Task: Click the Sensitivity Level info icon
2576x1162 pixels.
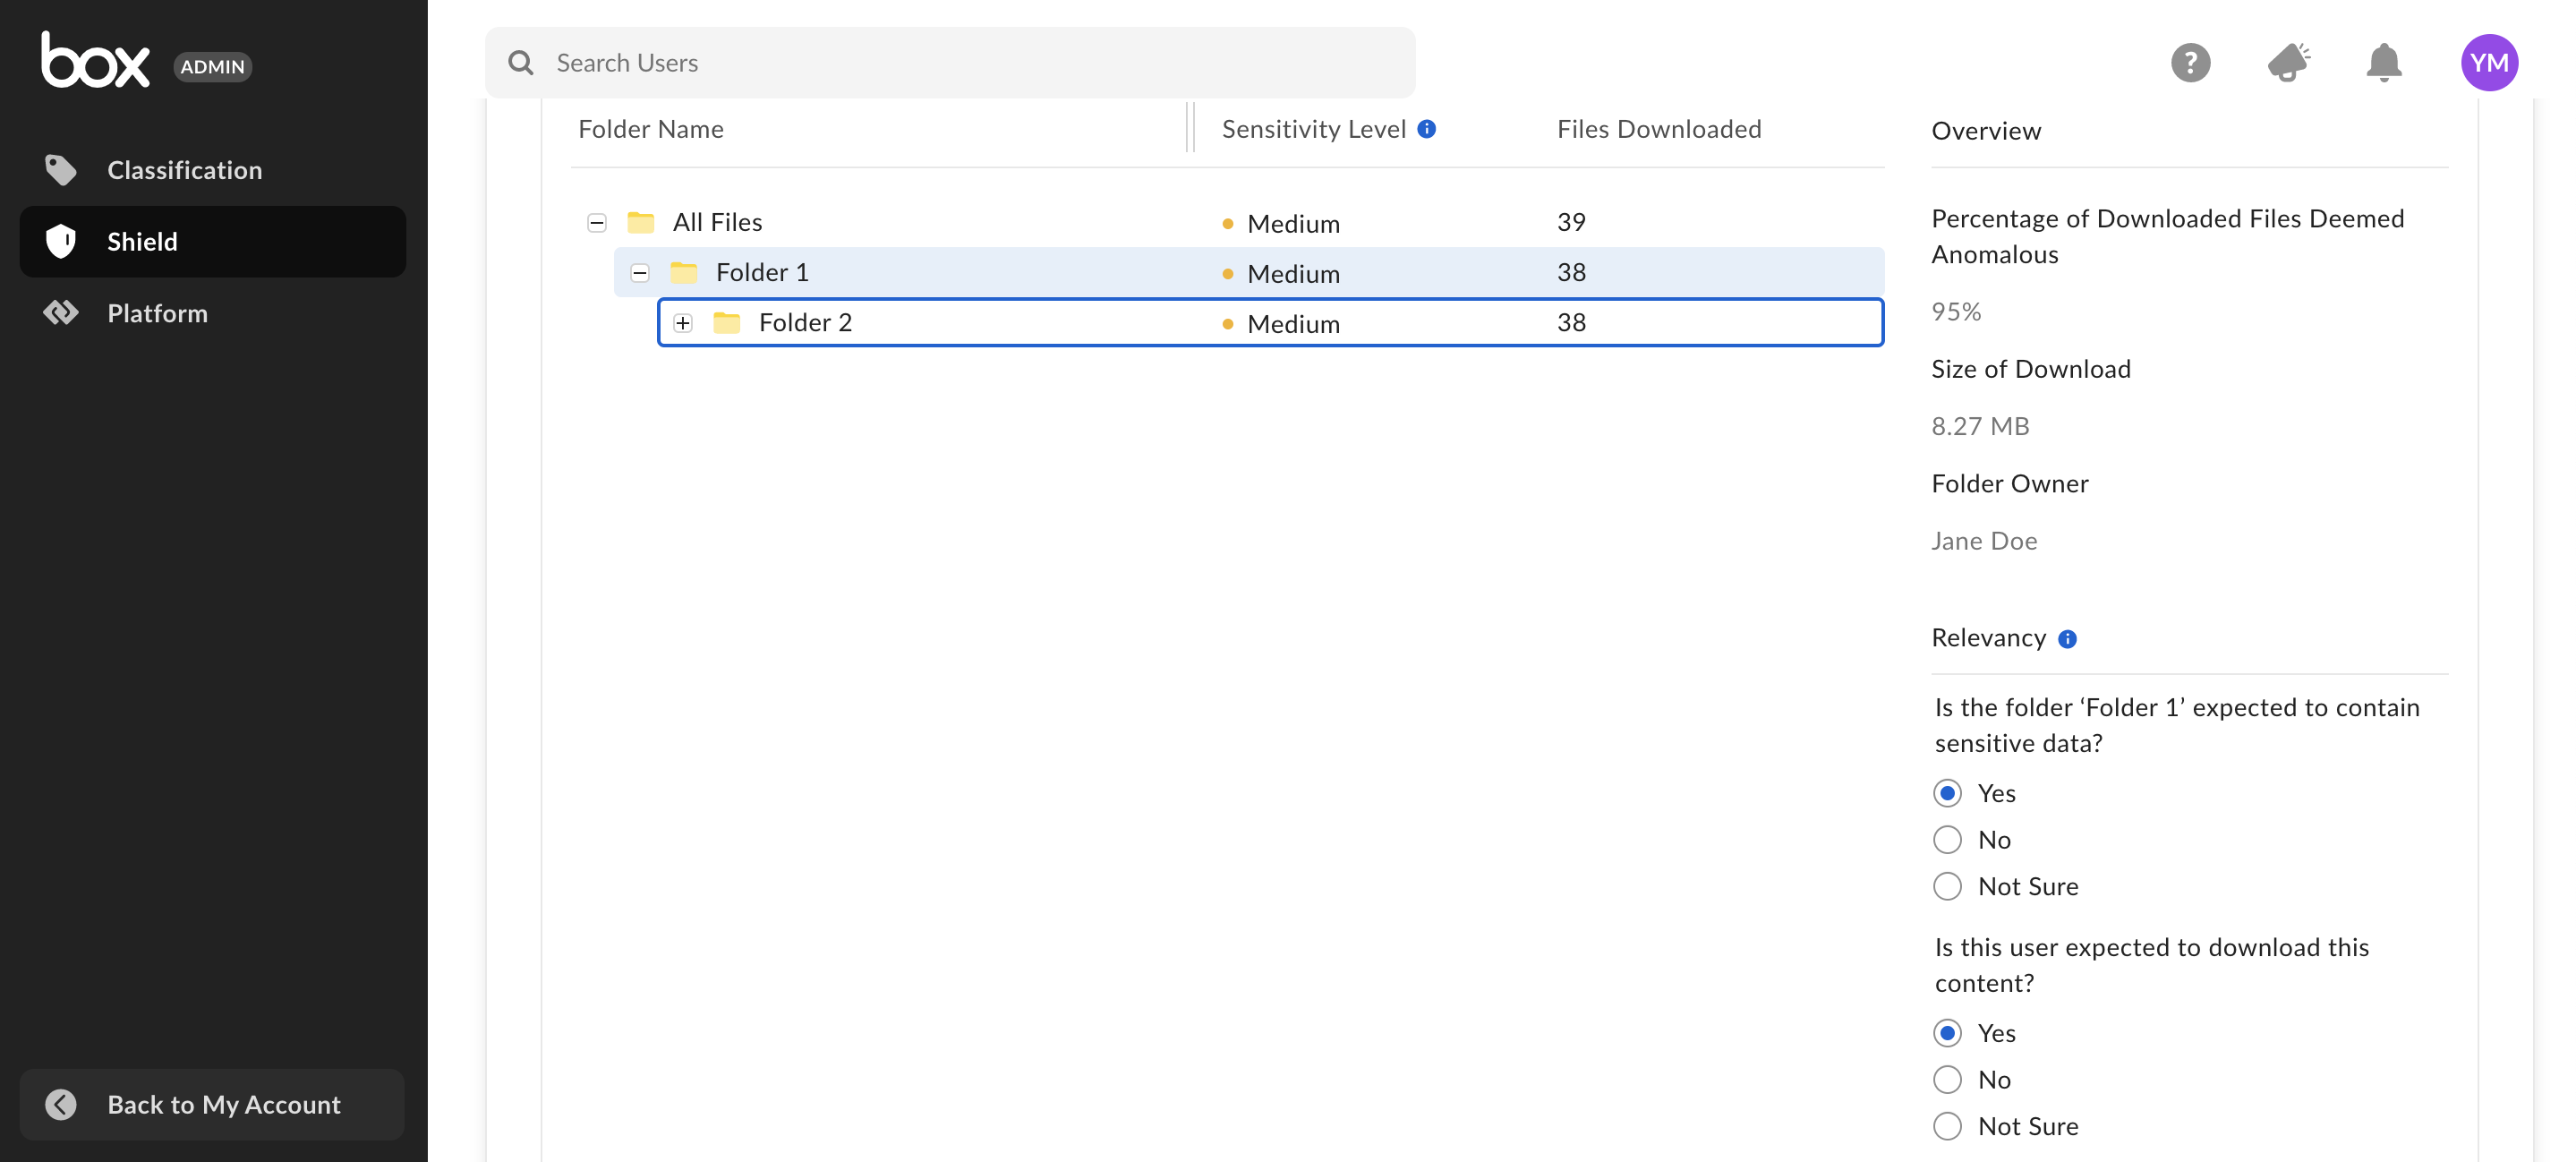Action: pos(1427,128)
